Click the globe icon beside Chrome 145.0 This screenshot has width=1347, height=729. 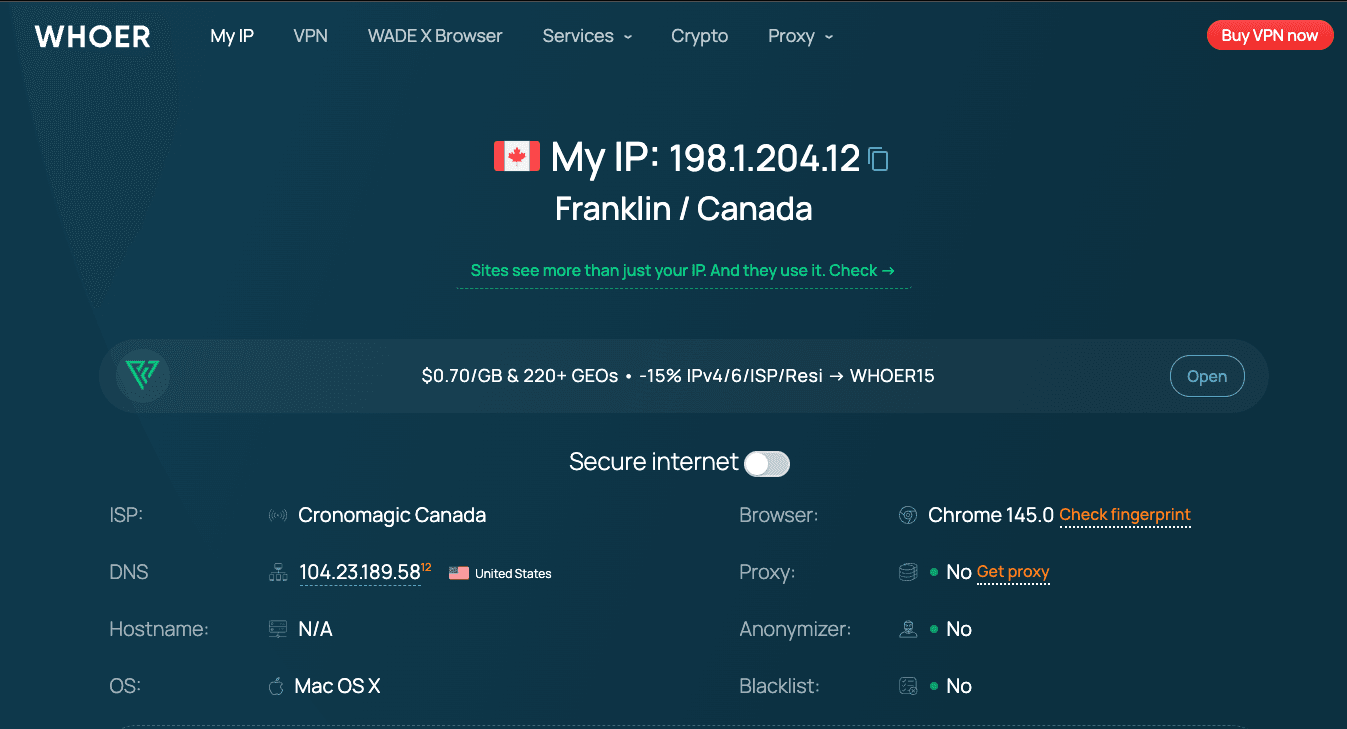pos(907,514)
